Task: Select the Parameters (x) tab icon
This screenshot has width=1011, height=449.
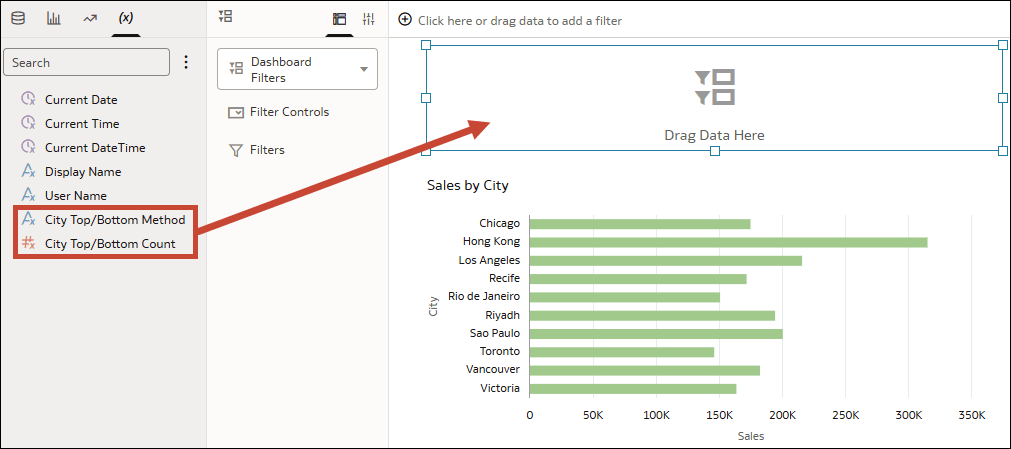Action: 126,18
